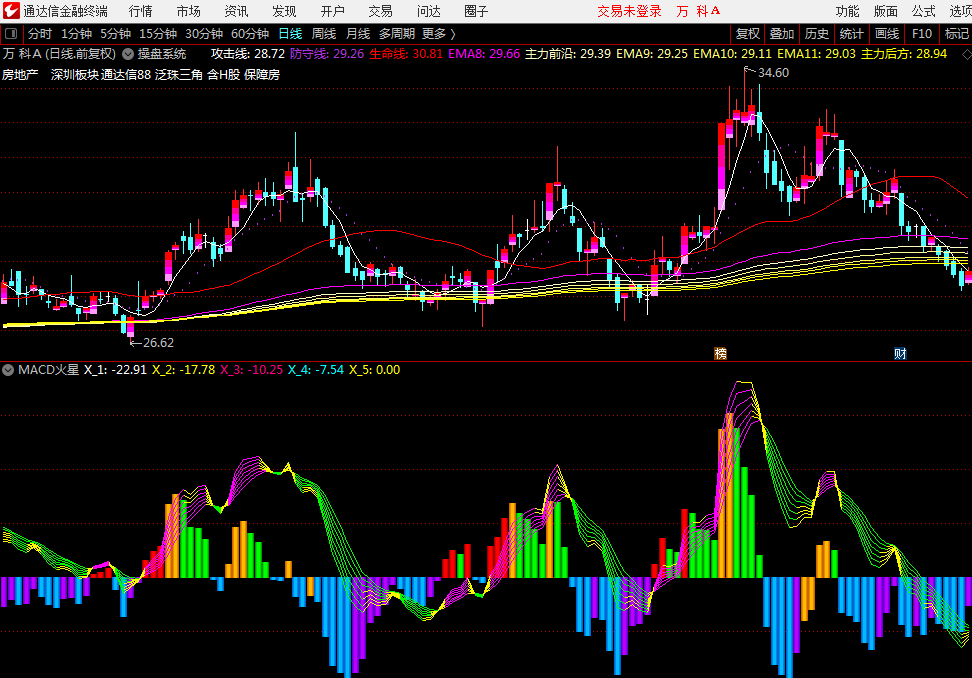Image resolution: width=972 pixels, height=678 pixels.
Task: Click the X_1: -22.91 value
Action: 115,370
